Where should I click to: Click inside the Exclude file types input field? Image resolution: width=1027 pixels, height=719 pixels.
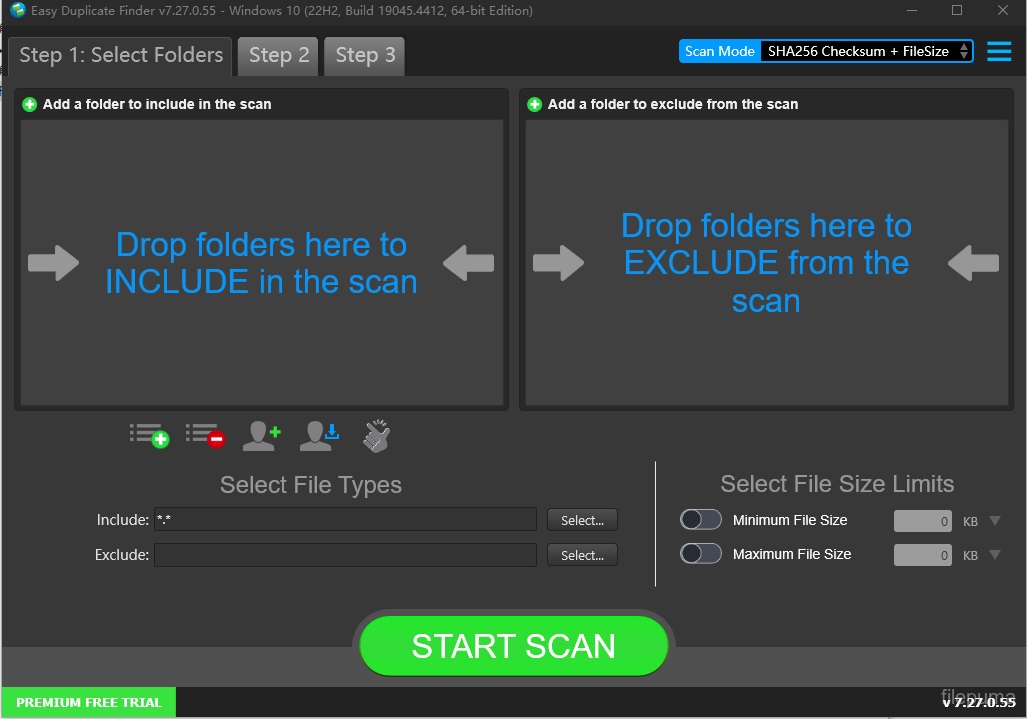pos(345,554)
